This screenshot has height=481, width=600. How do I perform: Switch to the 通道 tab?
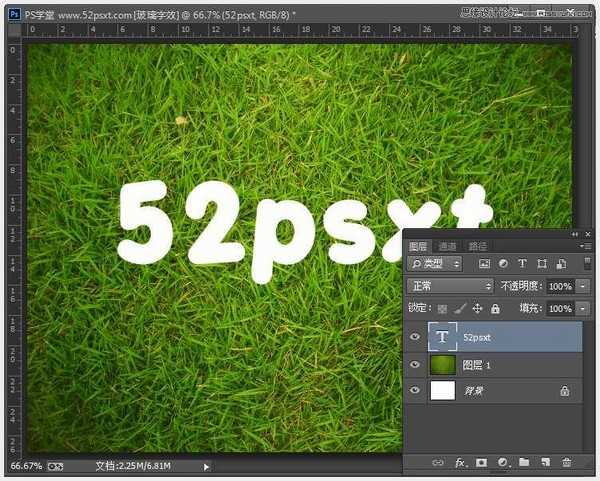[448, 246]
